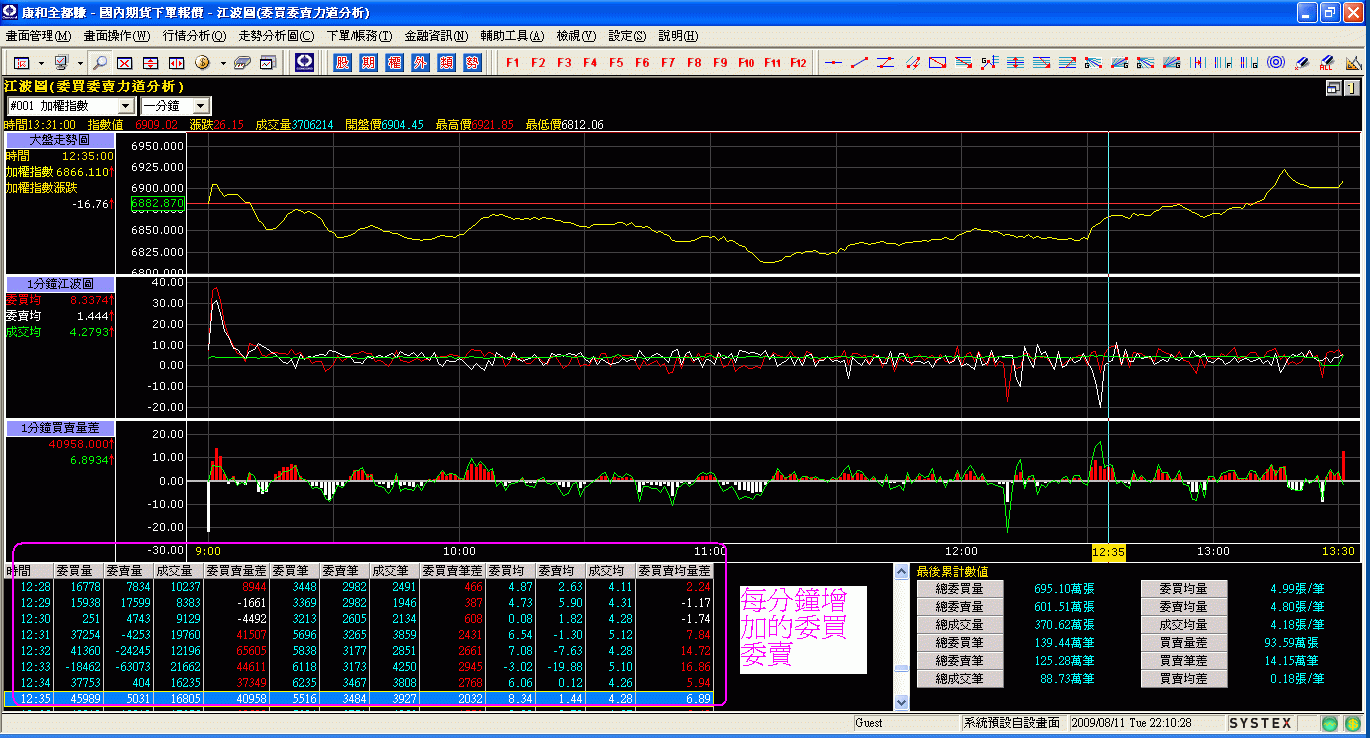Click the F8 shortcut button
The image size is (1370, 738).
coord(694,63)
